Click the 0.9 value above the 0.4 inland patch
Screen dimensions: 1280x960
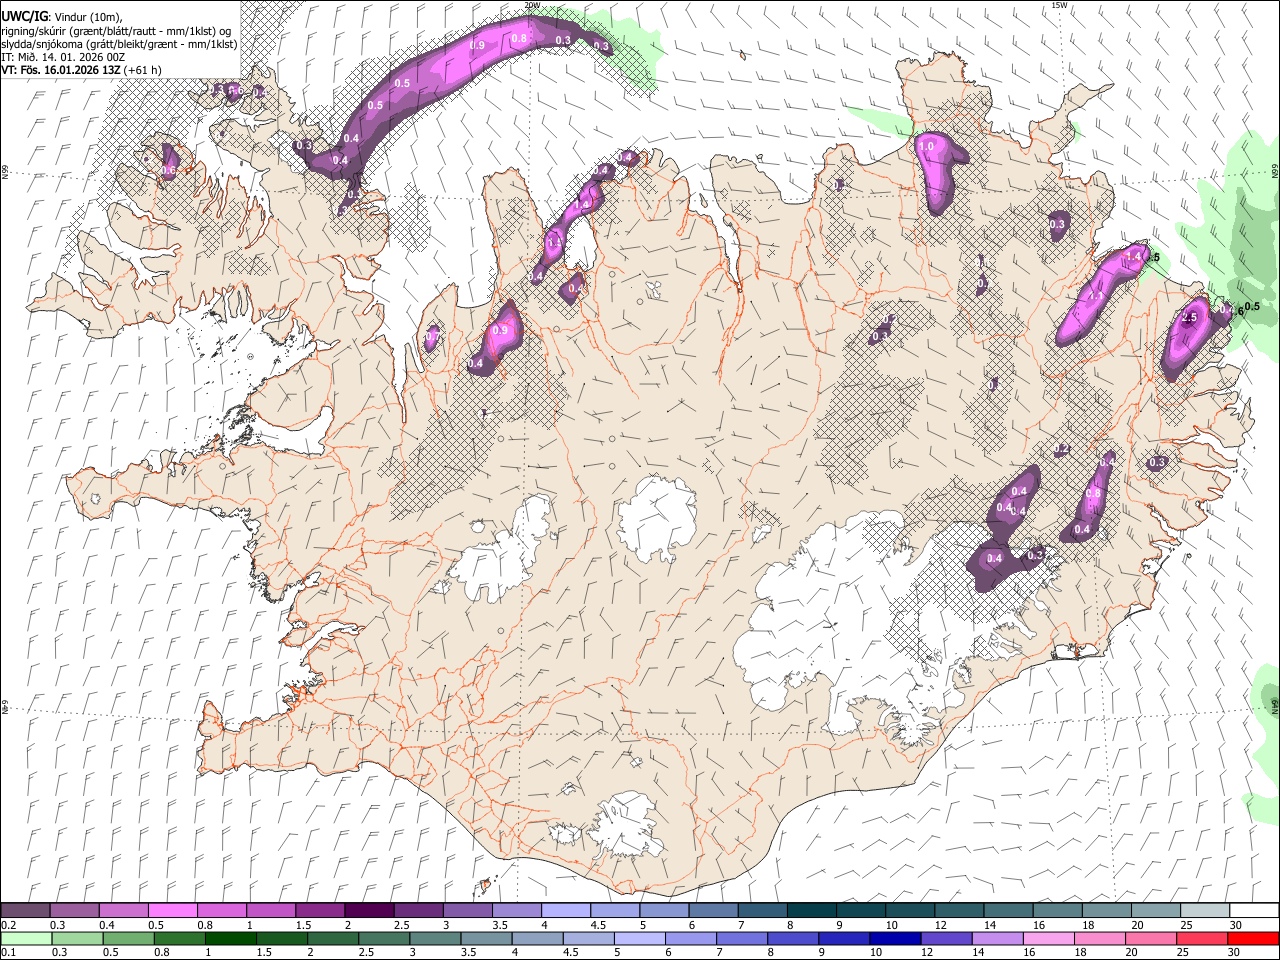click(x=501, y=331)
